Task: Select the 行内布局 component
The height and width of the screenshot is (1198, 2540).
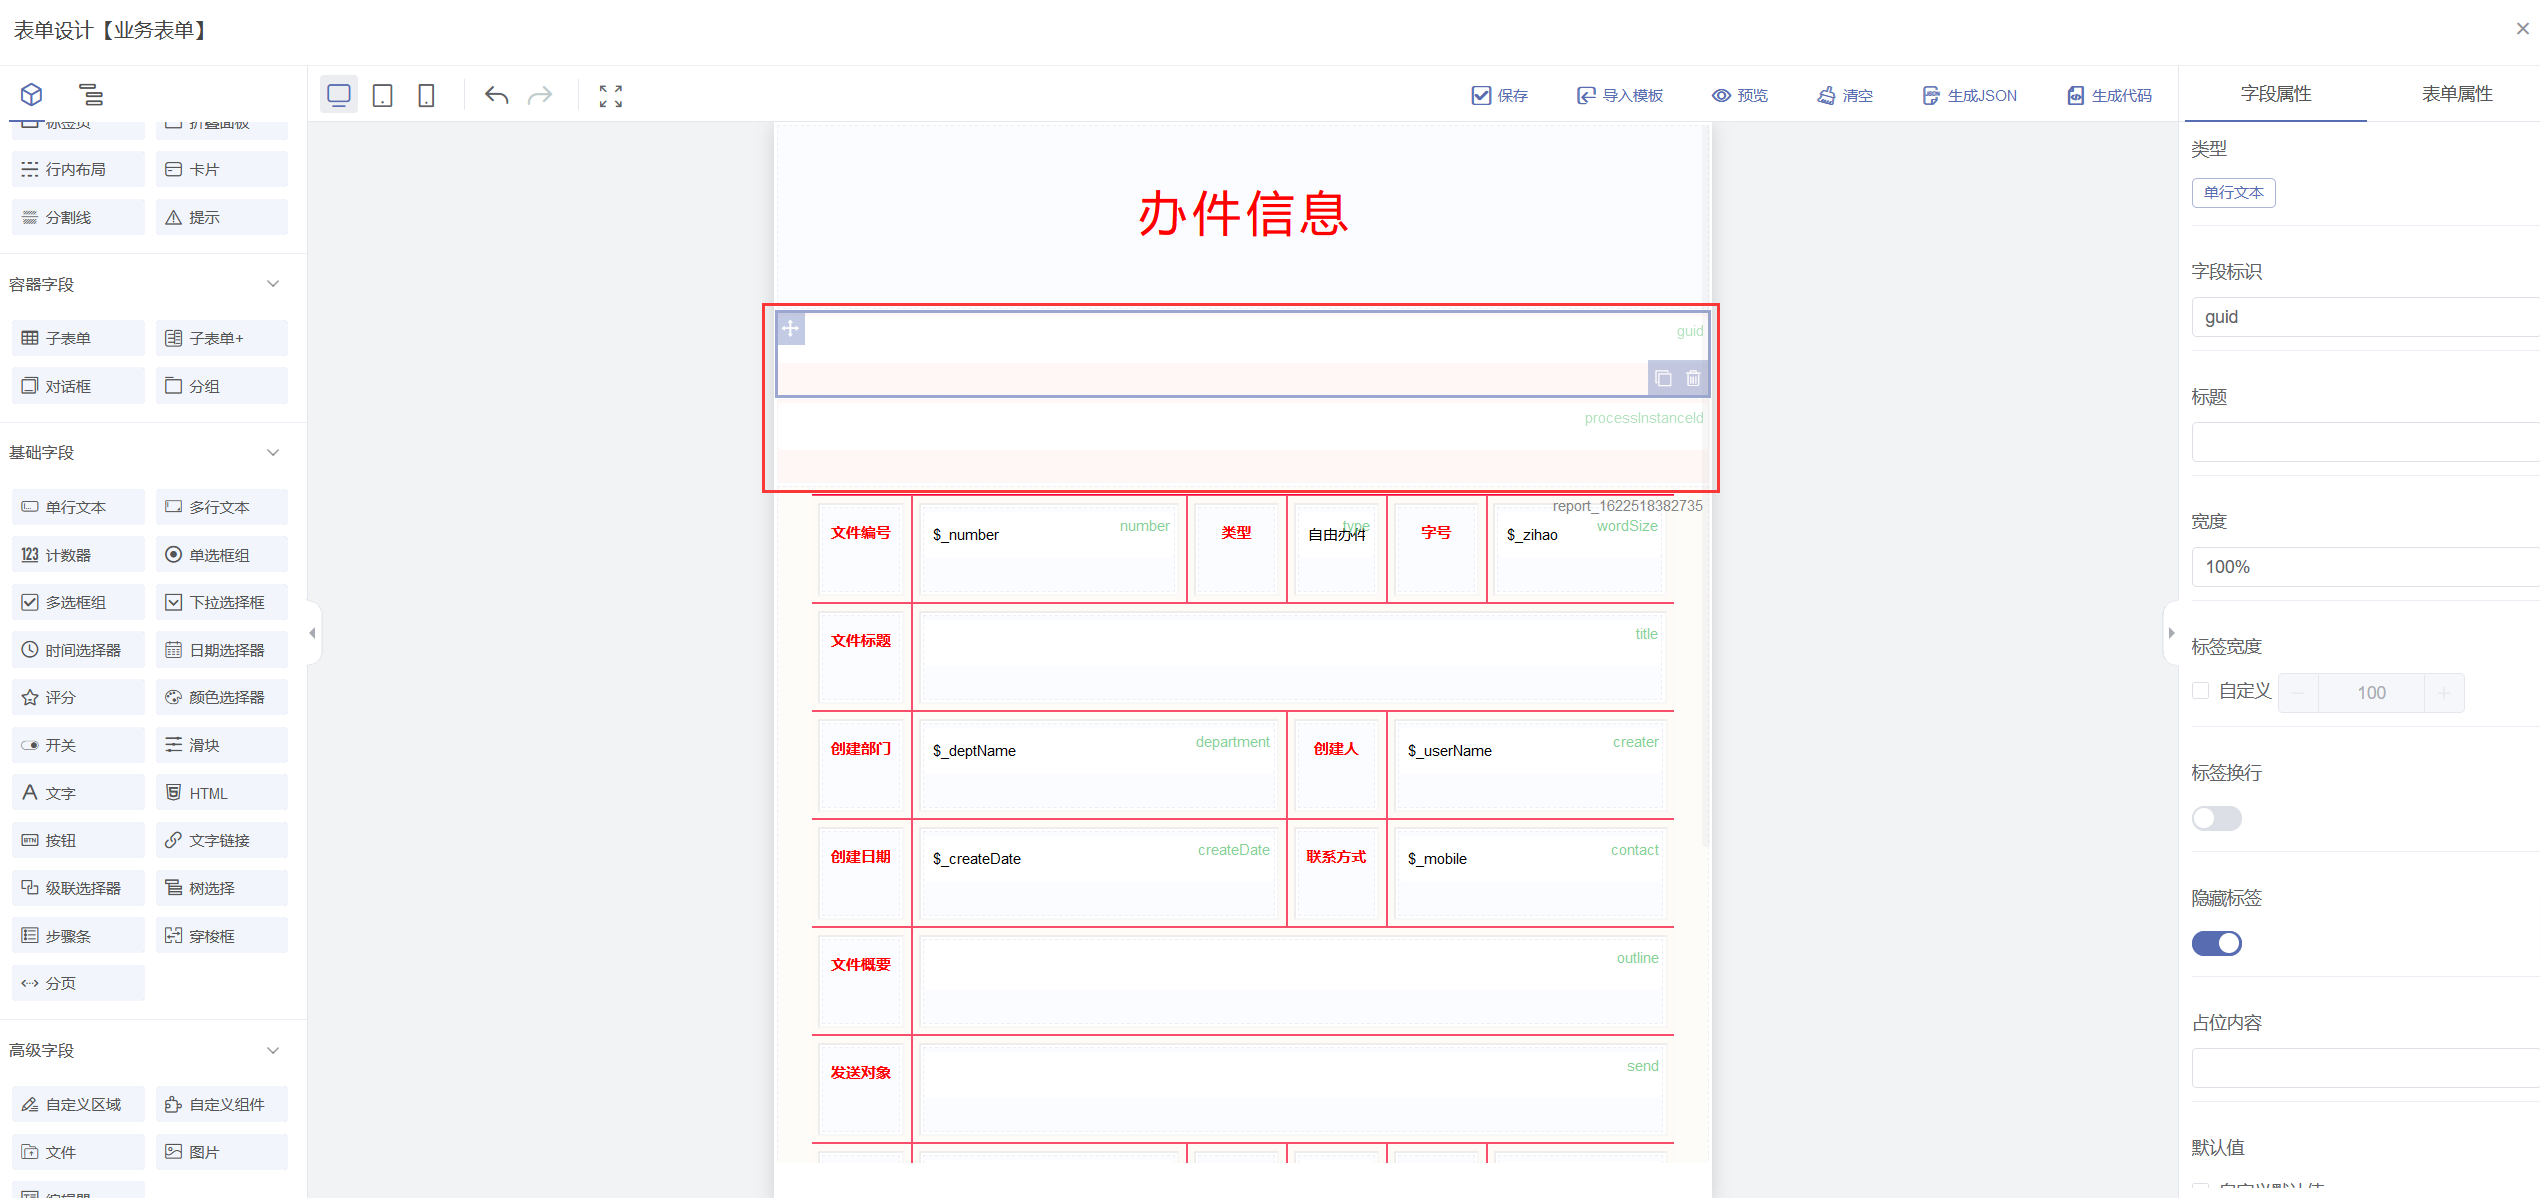Action: click(78, 170)
